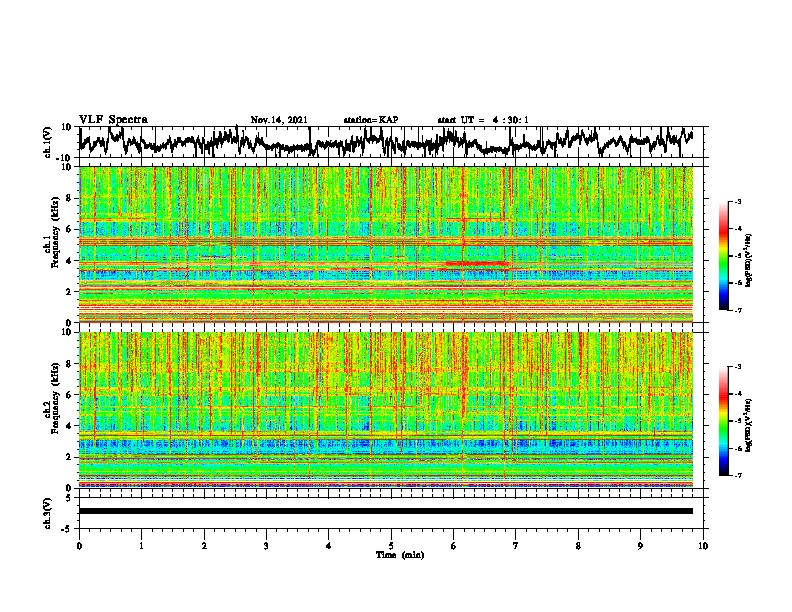The image size is (792, 612).
Task: Click time axis tick label "1"
Action: [x=141, y=546]
